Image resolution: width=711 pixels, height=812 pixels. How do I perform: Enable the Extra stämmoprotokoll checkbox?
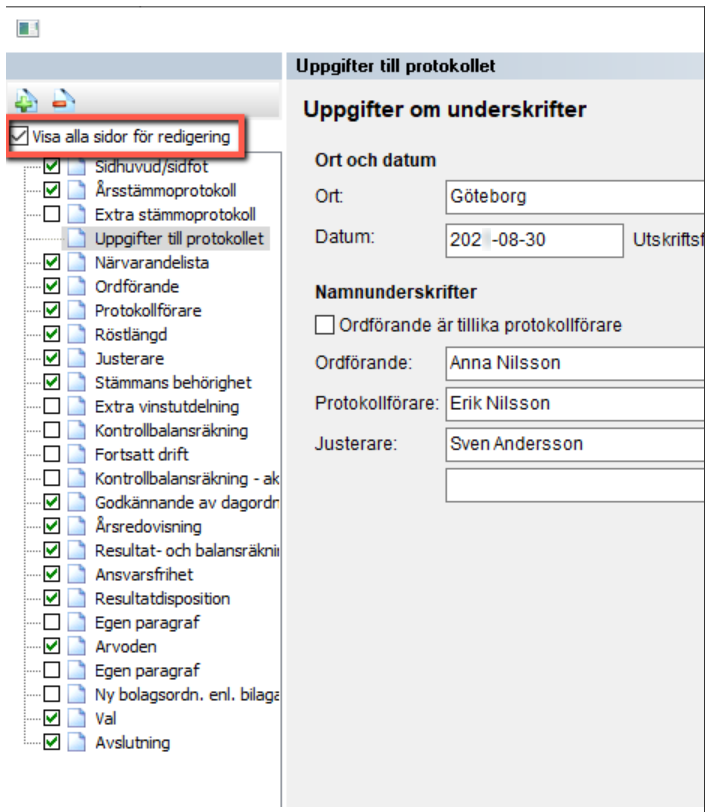[52, 214]
